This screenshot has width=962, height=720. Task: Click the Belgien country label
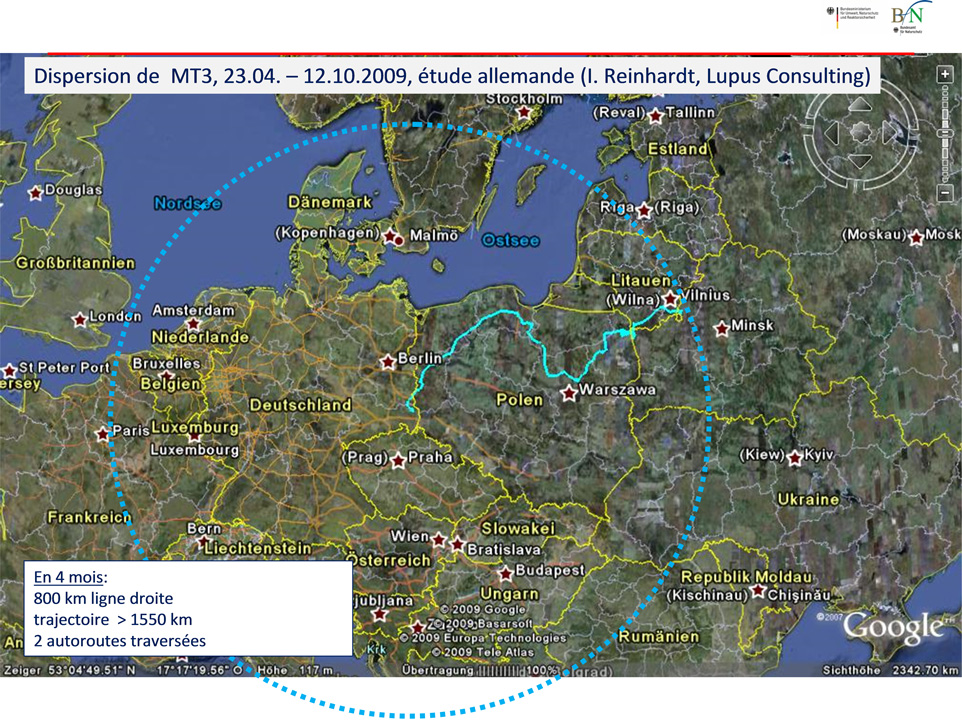click(171, 384)
